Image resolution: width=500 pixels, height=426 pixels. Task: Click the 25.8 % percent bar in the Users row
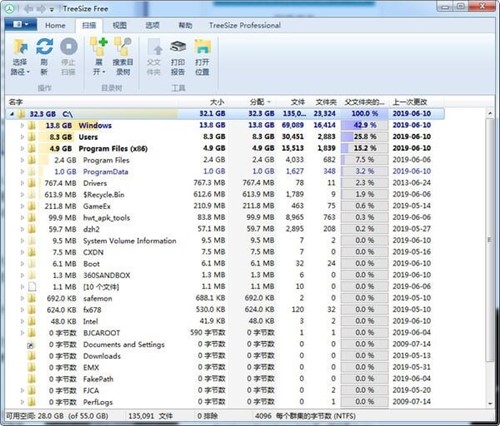[x=365, y=137]
